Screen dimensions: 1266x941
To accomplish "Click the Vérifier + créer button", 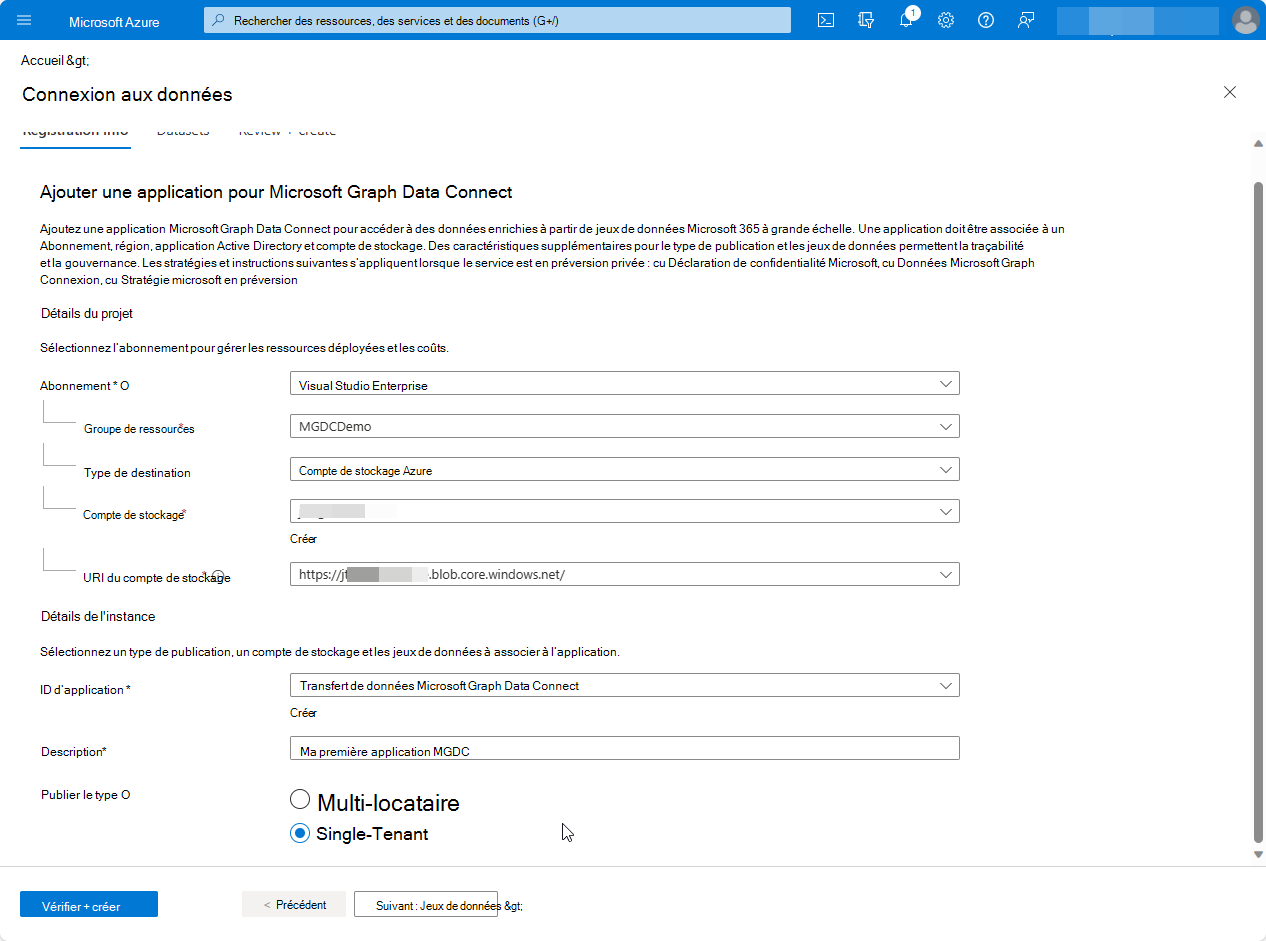I will (x=88, y=903).
